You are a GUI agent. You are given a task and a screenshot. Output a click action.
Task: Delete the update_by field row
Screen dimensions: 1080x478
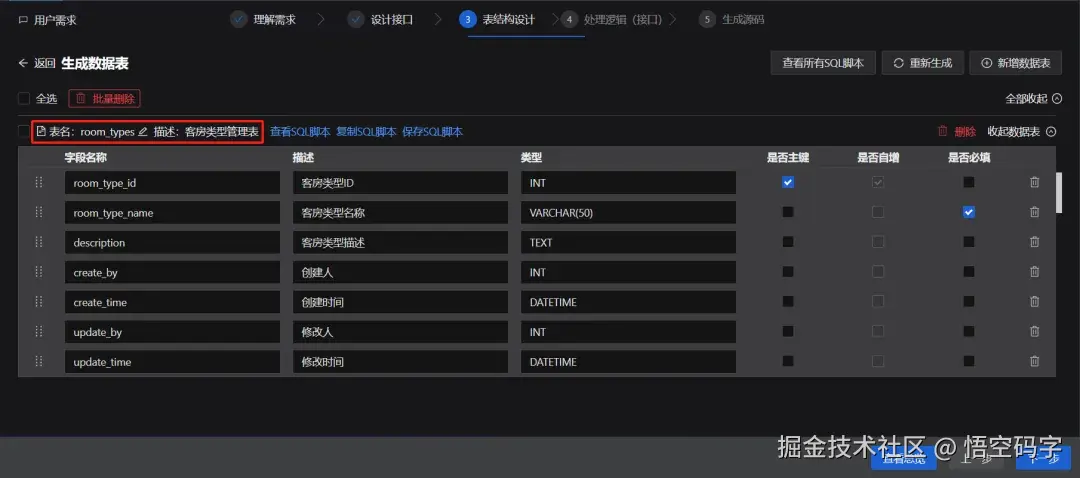(x=1034, y=331)
